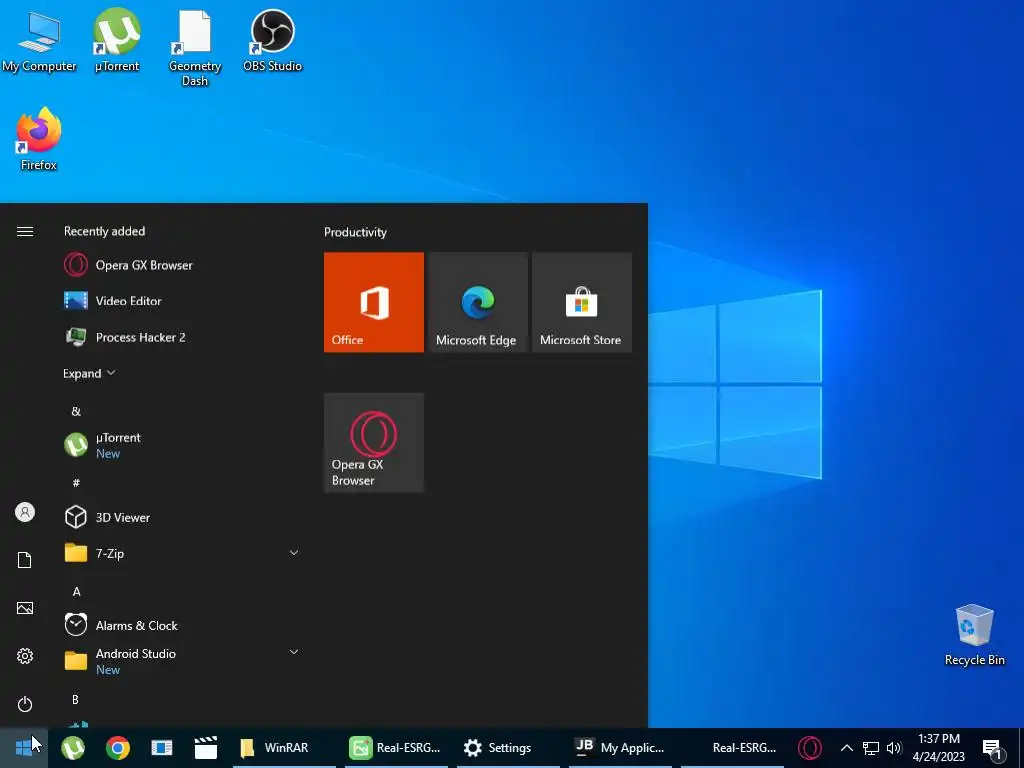Open the 7-Zip folder entry

(x=182, y=553)
